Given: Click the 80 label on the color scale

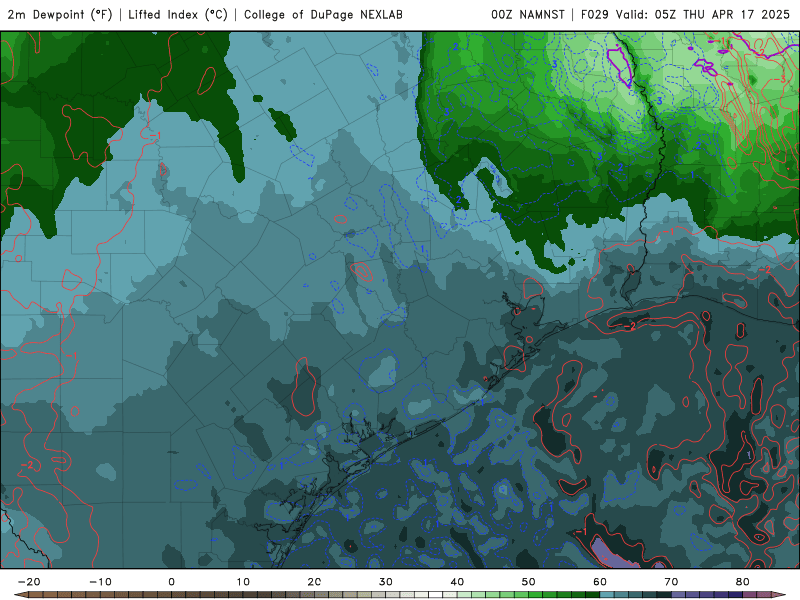Looking at the screenshot, I should 743,582.
